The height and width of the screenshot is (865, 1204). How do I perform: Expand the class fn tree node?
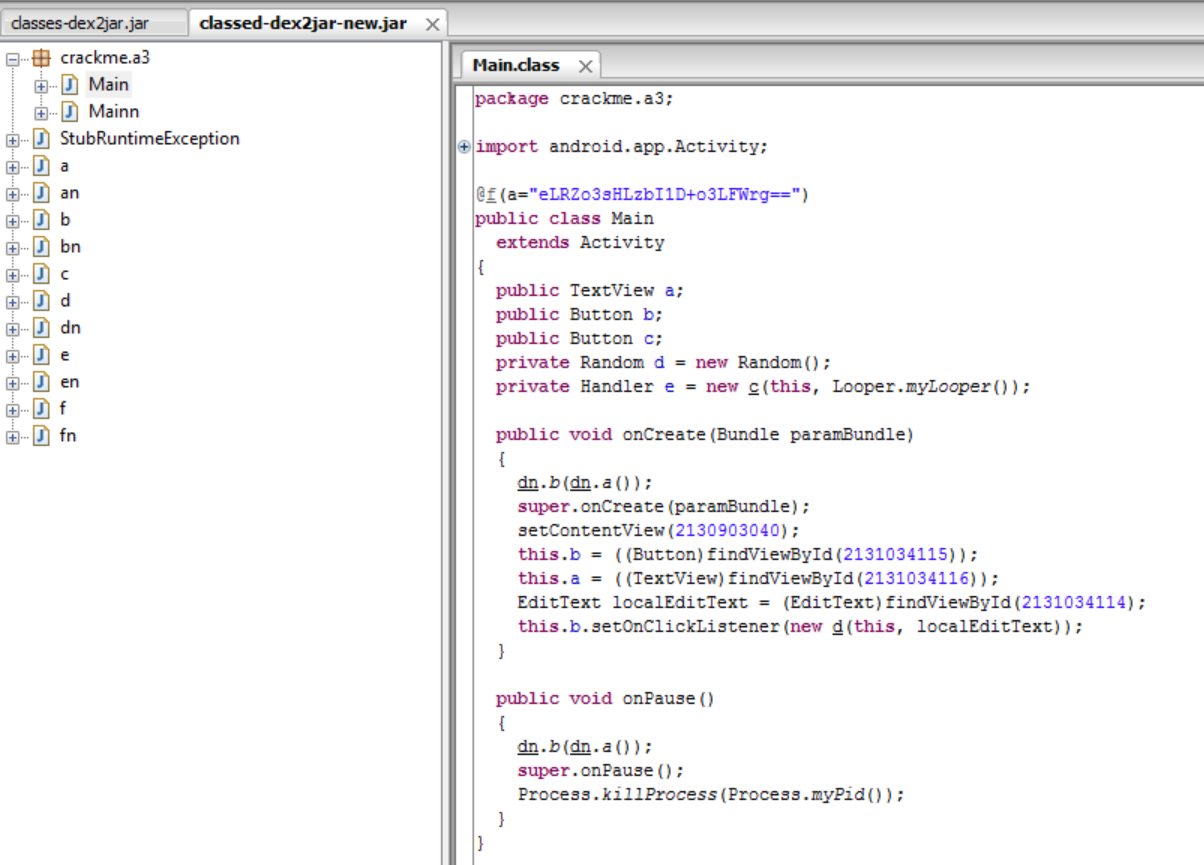pos(12,436)
